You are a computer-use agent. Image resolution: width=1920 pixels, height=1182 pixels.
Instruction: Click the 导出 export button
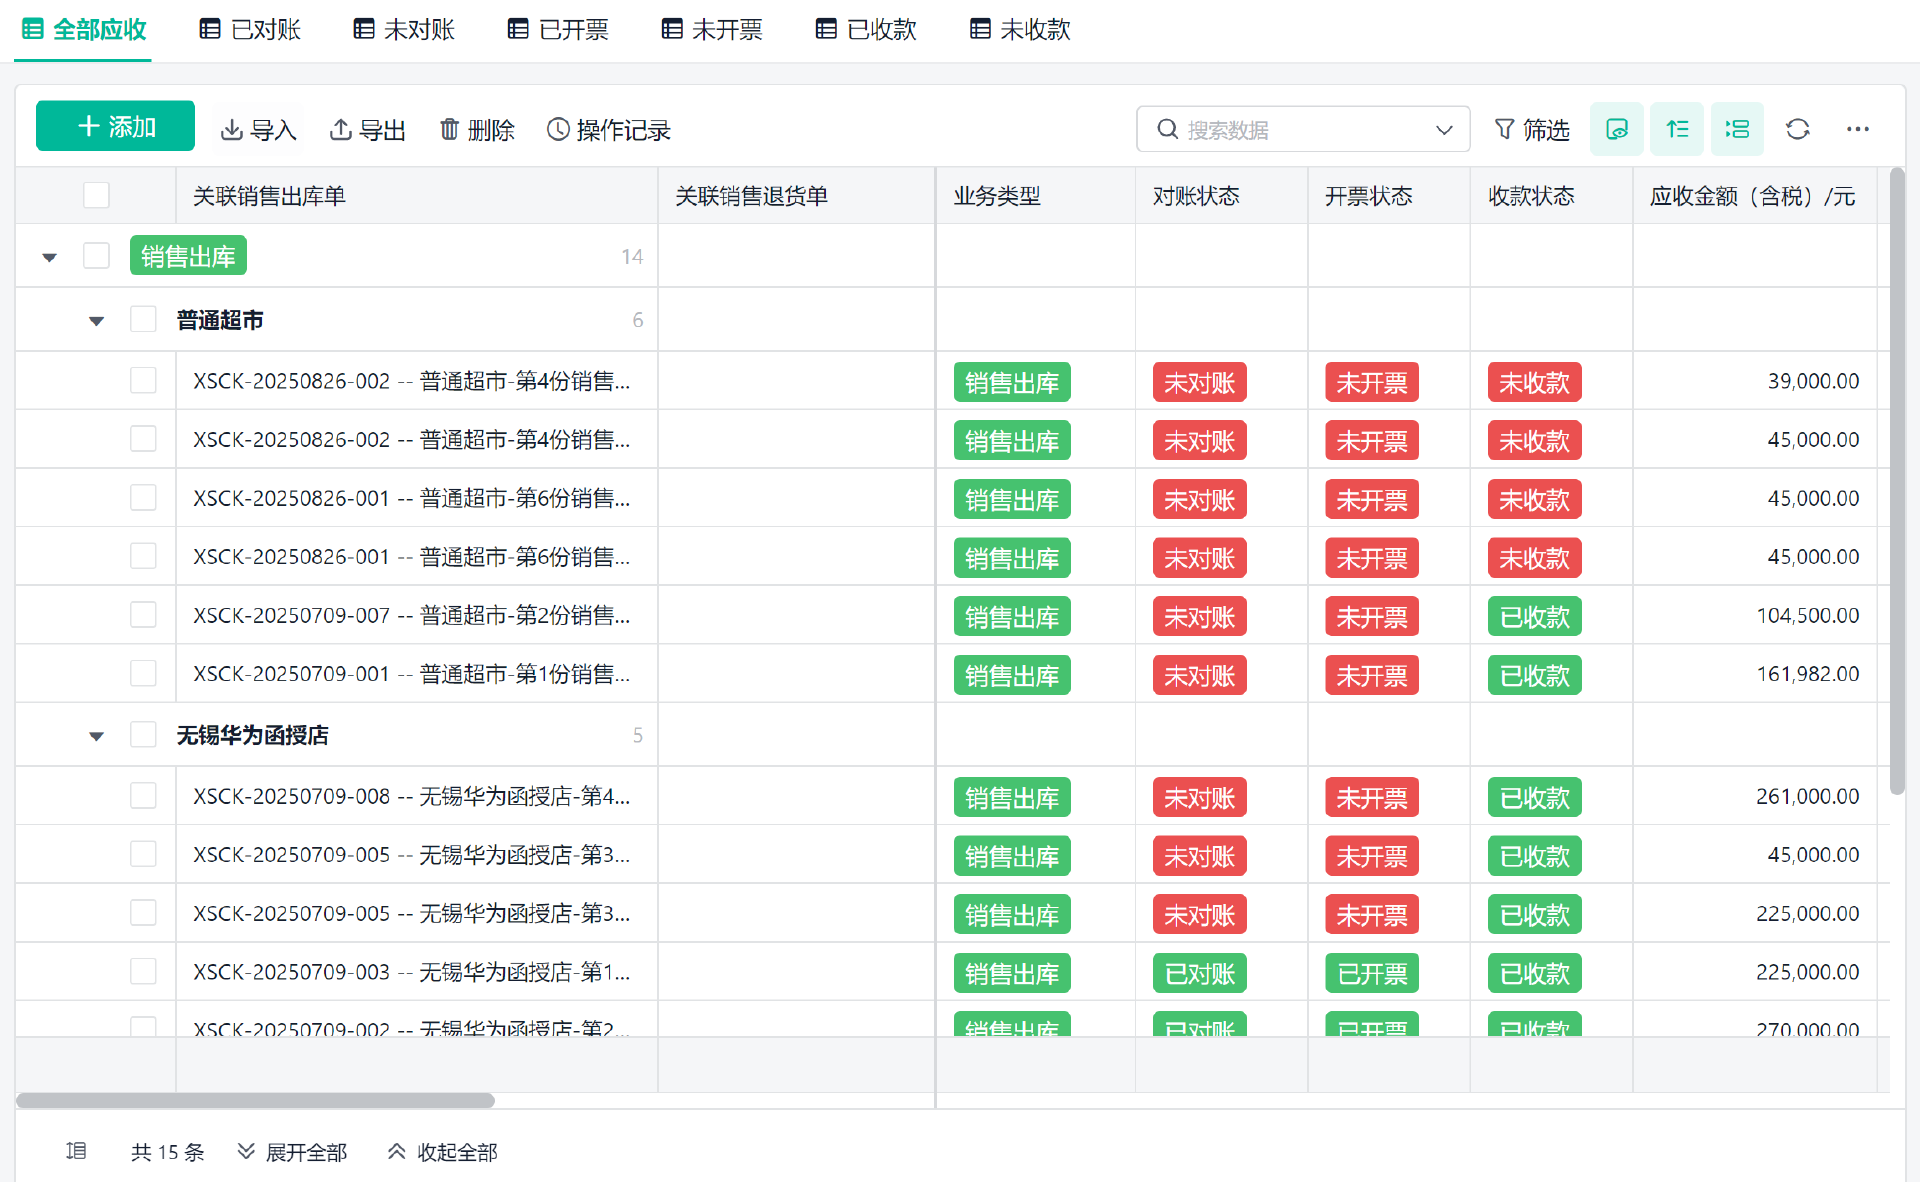[x=367, y=129]
